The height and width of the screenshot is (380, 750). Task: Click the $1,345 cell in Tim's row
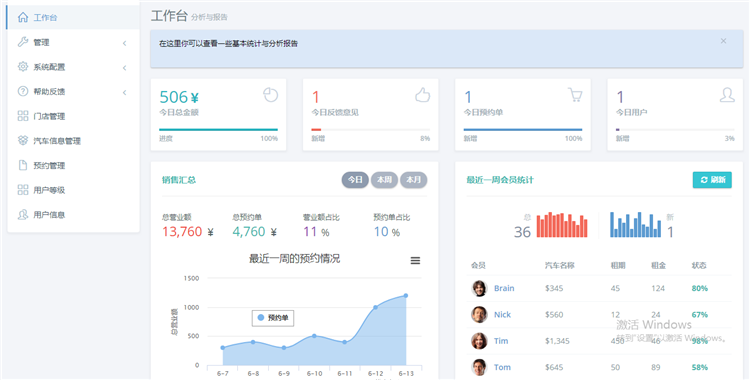557,341
